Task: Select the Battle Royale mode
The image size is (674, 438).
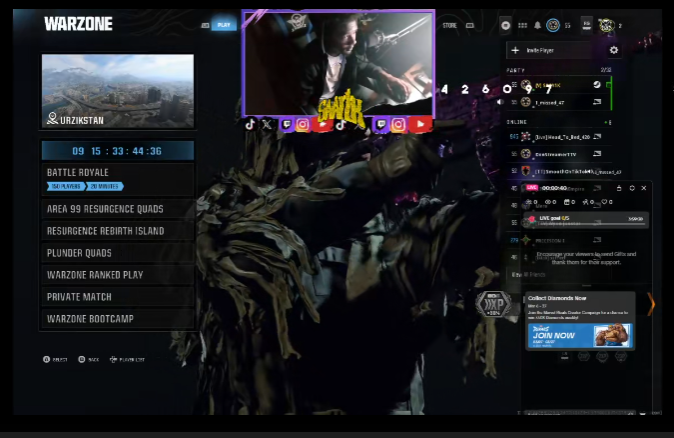Action: 118,179
